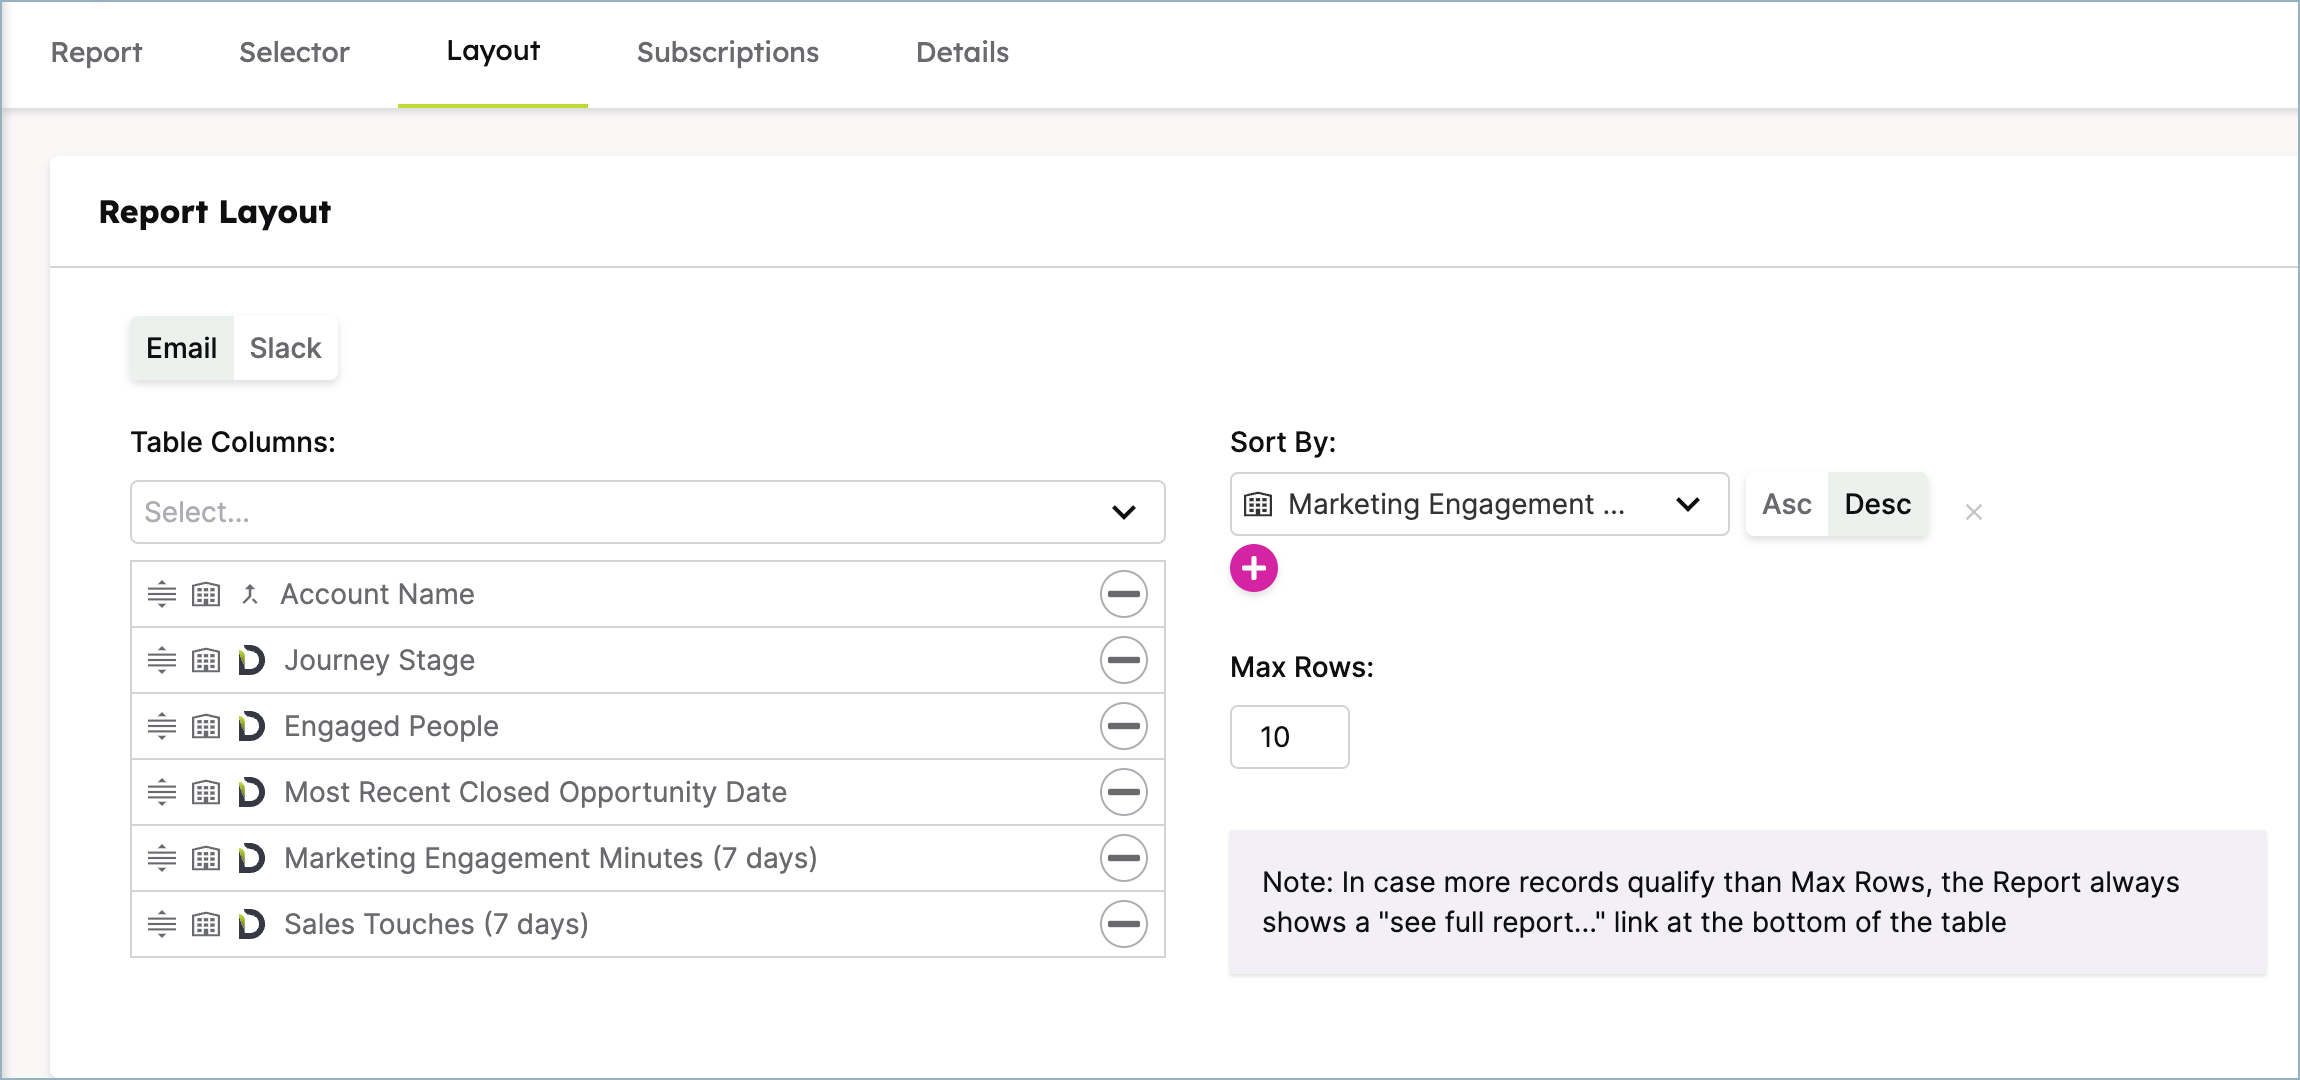Open the Report tab
Image resolution: width=2300 pixels, height=1080 pixels.
[96, 52]
